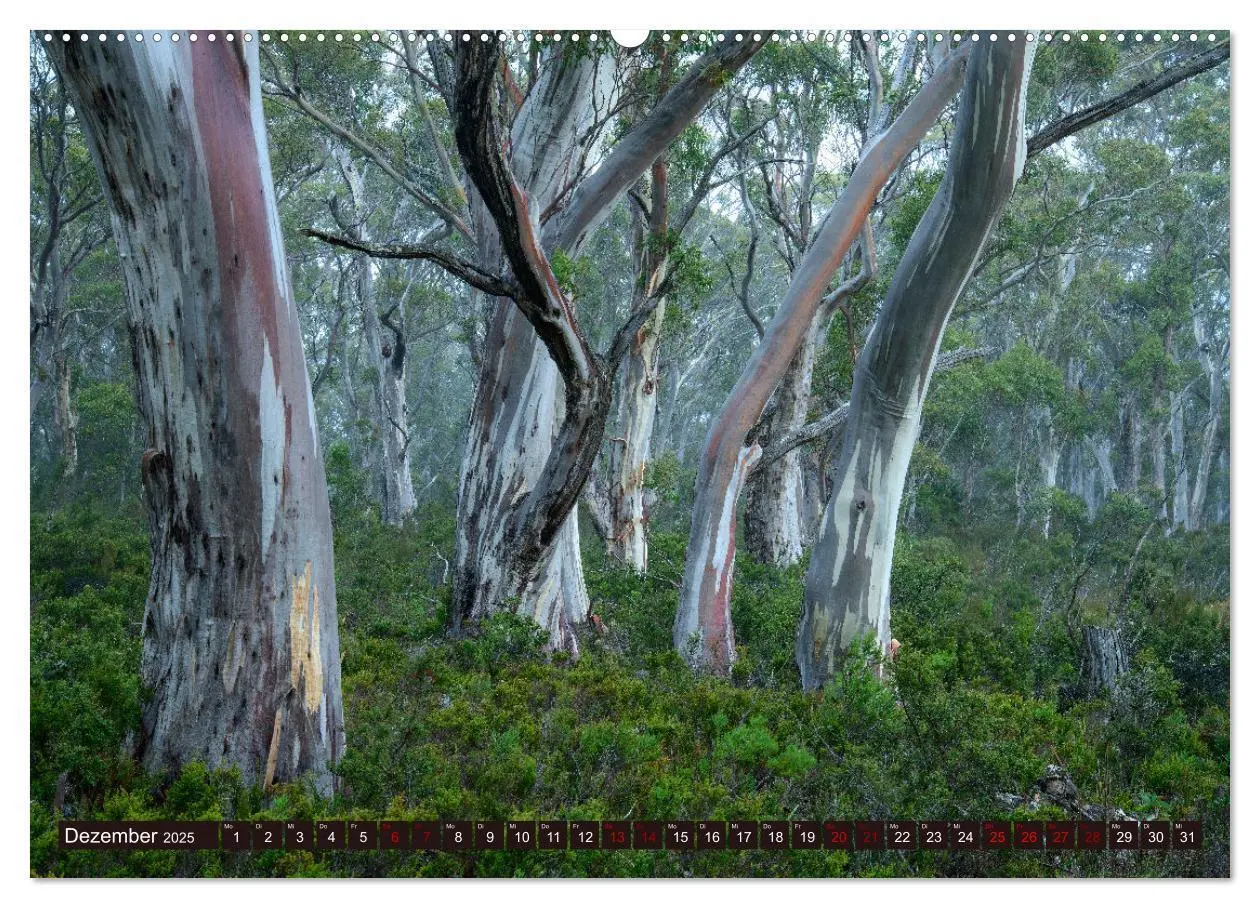Select red weekend cell 28
Image resolution: width=1260 pixels, height=908 pixels.
pos(1091,836)
